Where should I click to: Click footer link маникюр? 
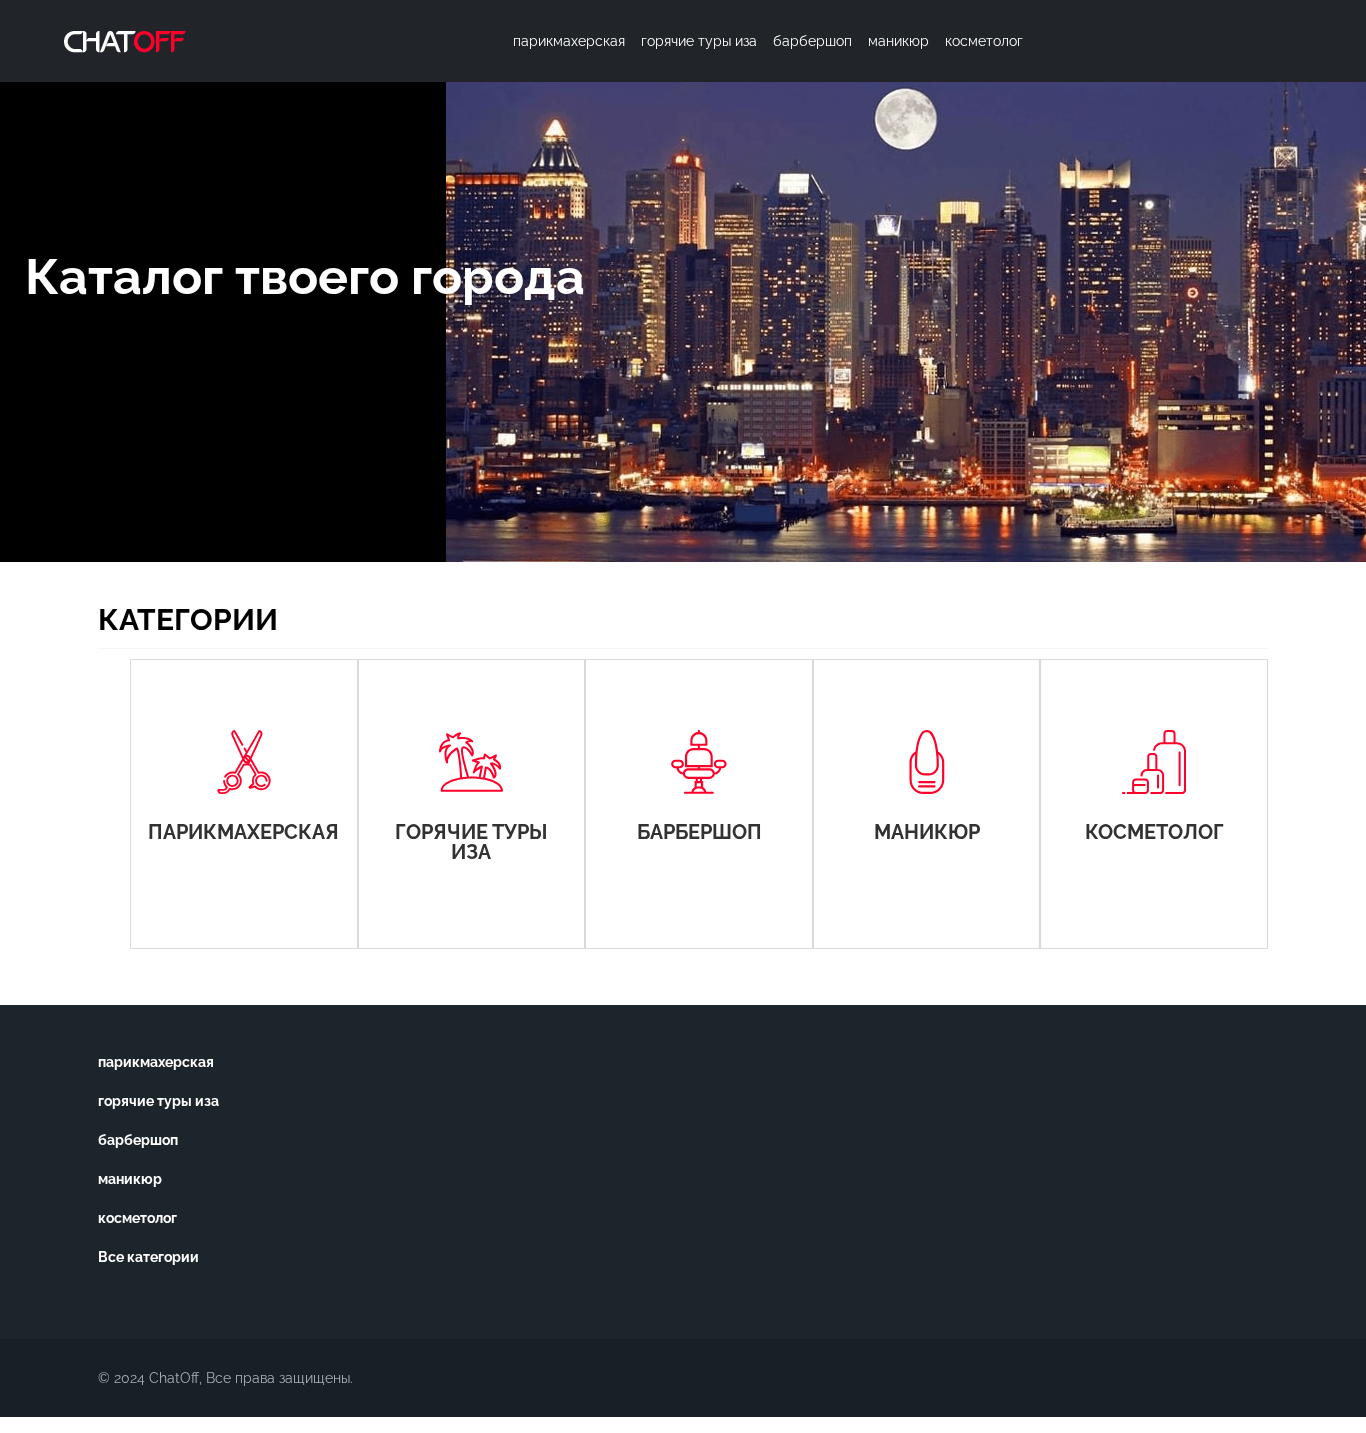pyautogui.click(x=130, y=1179)
